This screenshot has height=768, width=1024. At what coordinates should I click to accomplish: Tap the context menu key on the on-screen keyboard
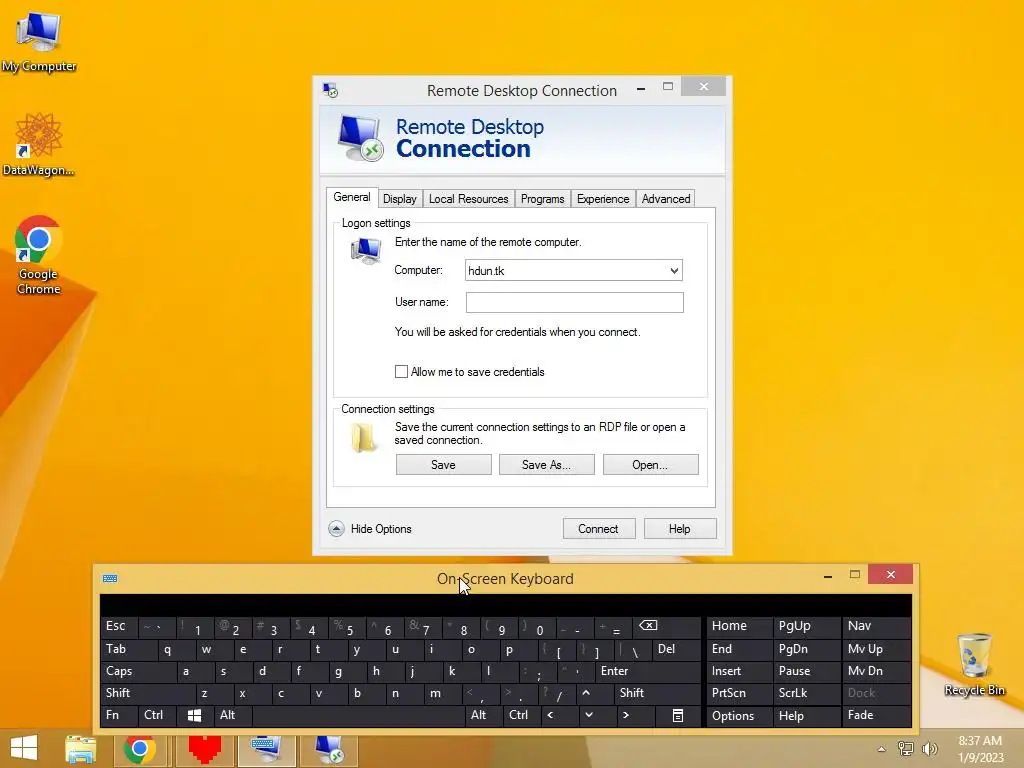[678, 716]
